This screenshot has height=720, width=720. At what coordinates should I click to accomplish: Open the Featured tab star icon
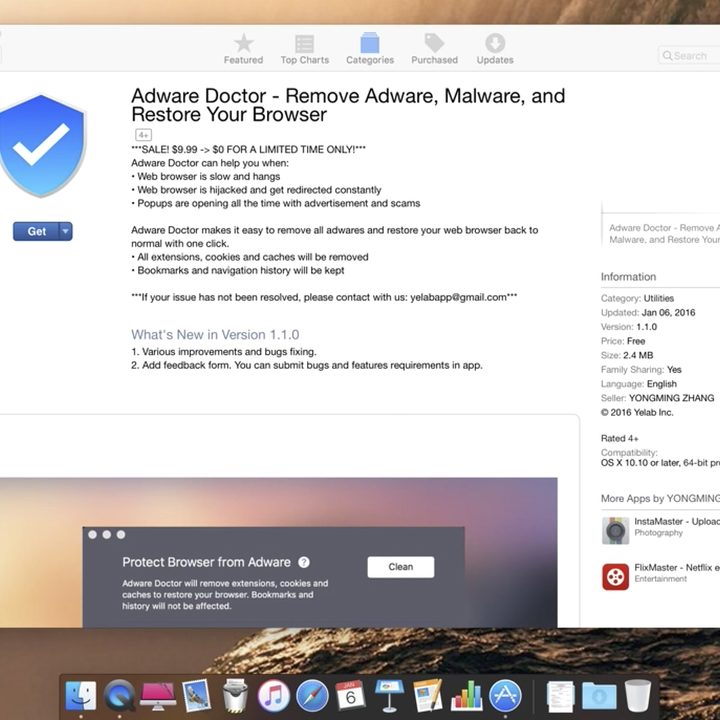pos(243,43)
